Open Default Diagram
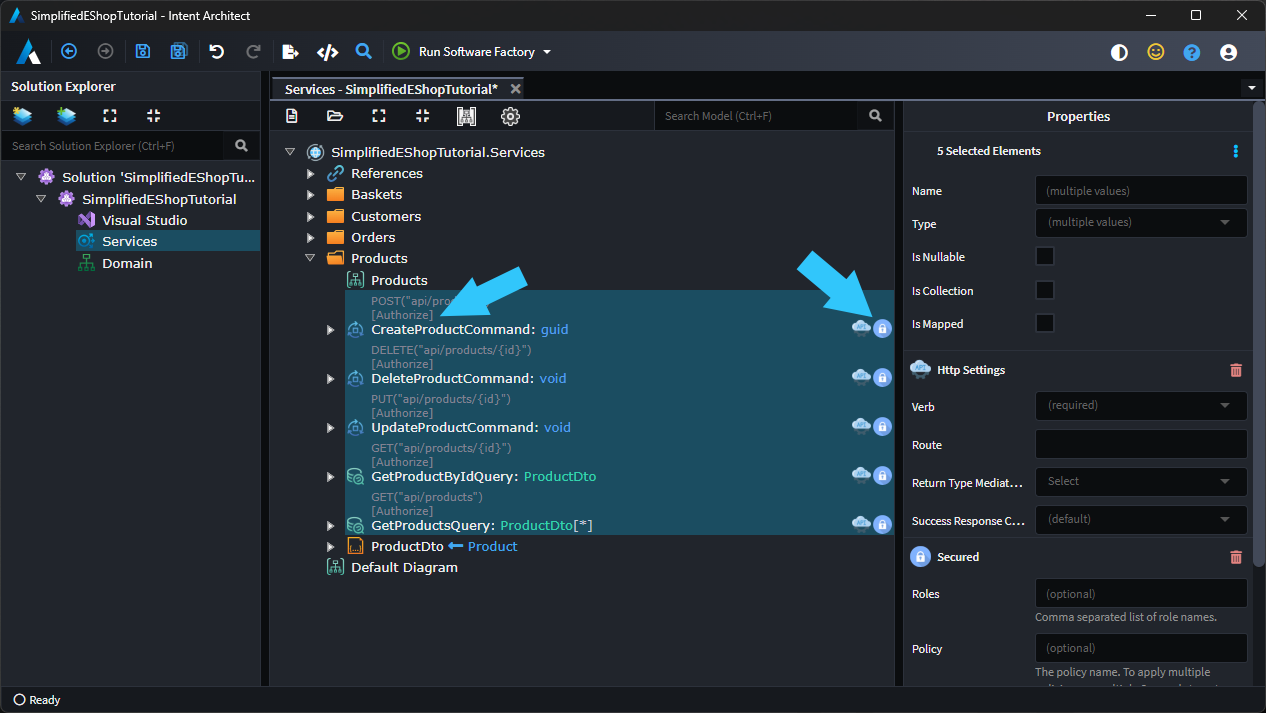The image size is (1266, 713). pyautogui.click(x=404, y=567)
